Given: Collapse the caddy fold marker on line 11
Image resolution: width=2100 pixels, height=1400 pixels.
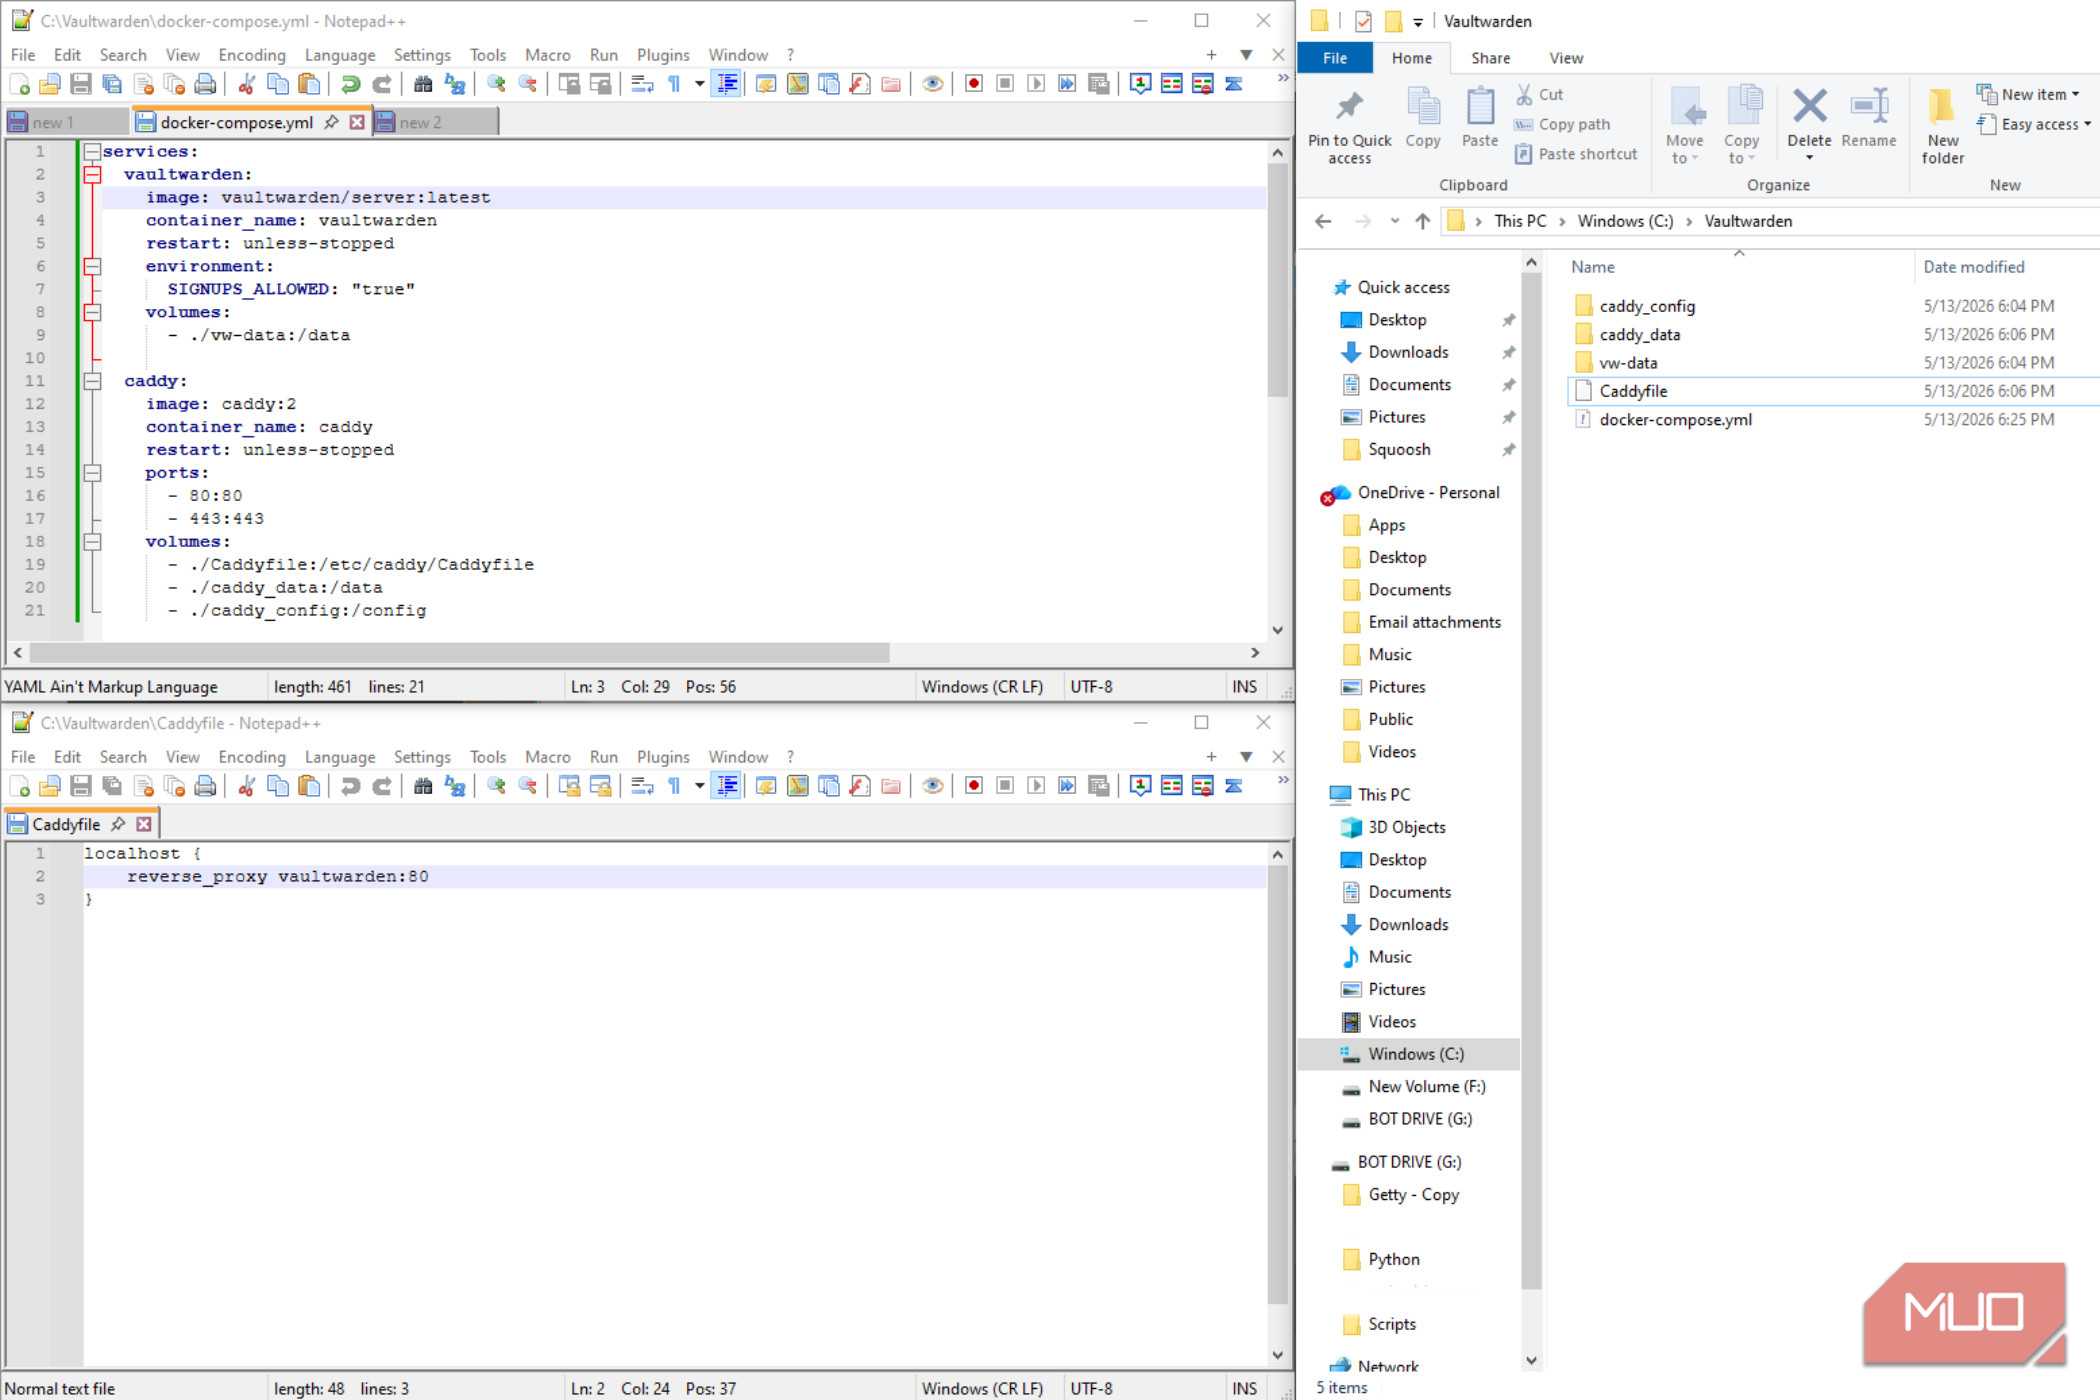Looking at the screenshot, I should 92,381.
